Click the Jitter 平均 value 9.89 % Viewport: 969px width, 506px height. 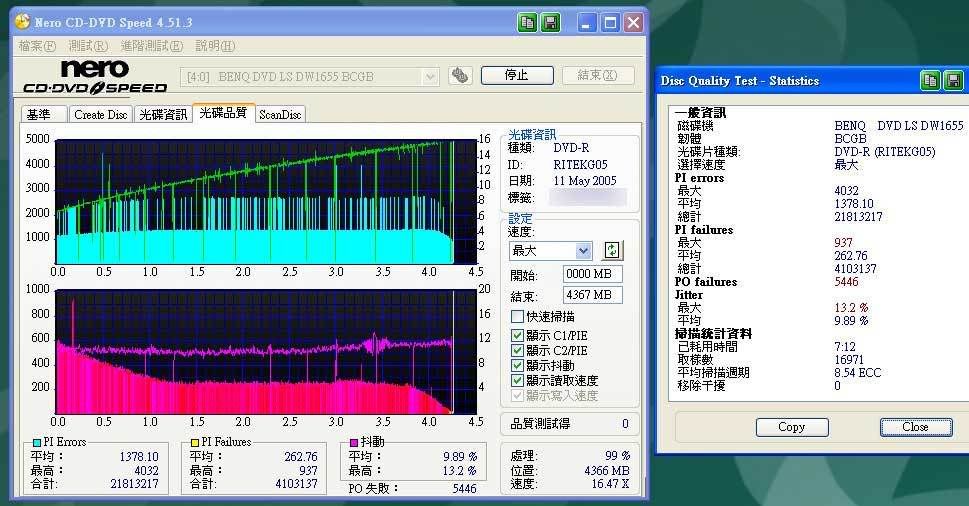[851, 321]
